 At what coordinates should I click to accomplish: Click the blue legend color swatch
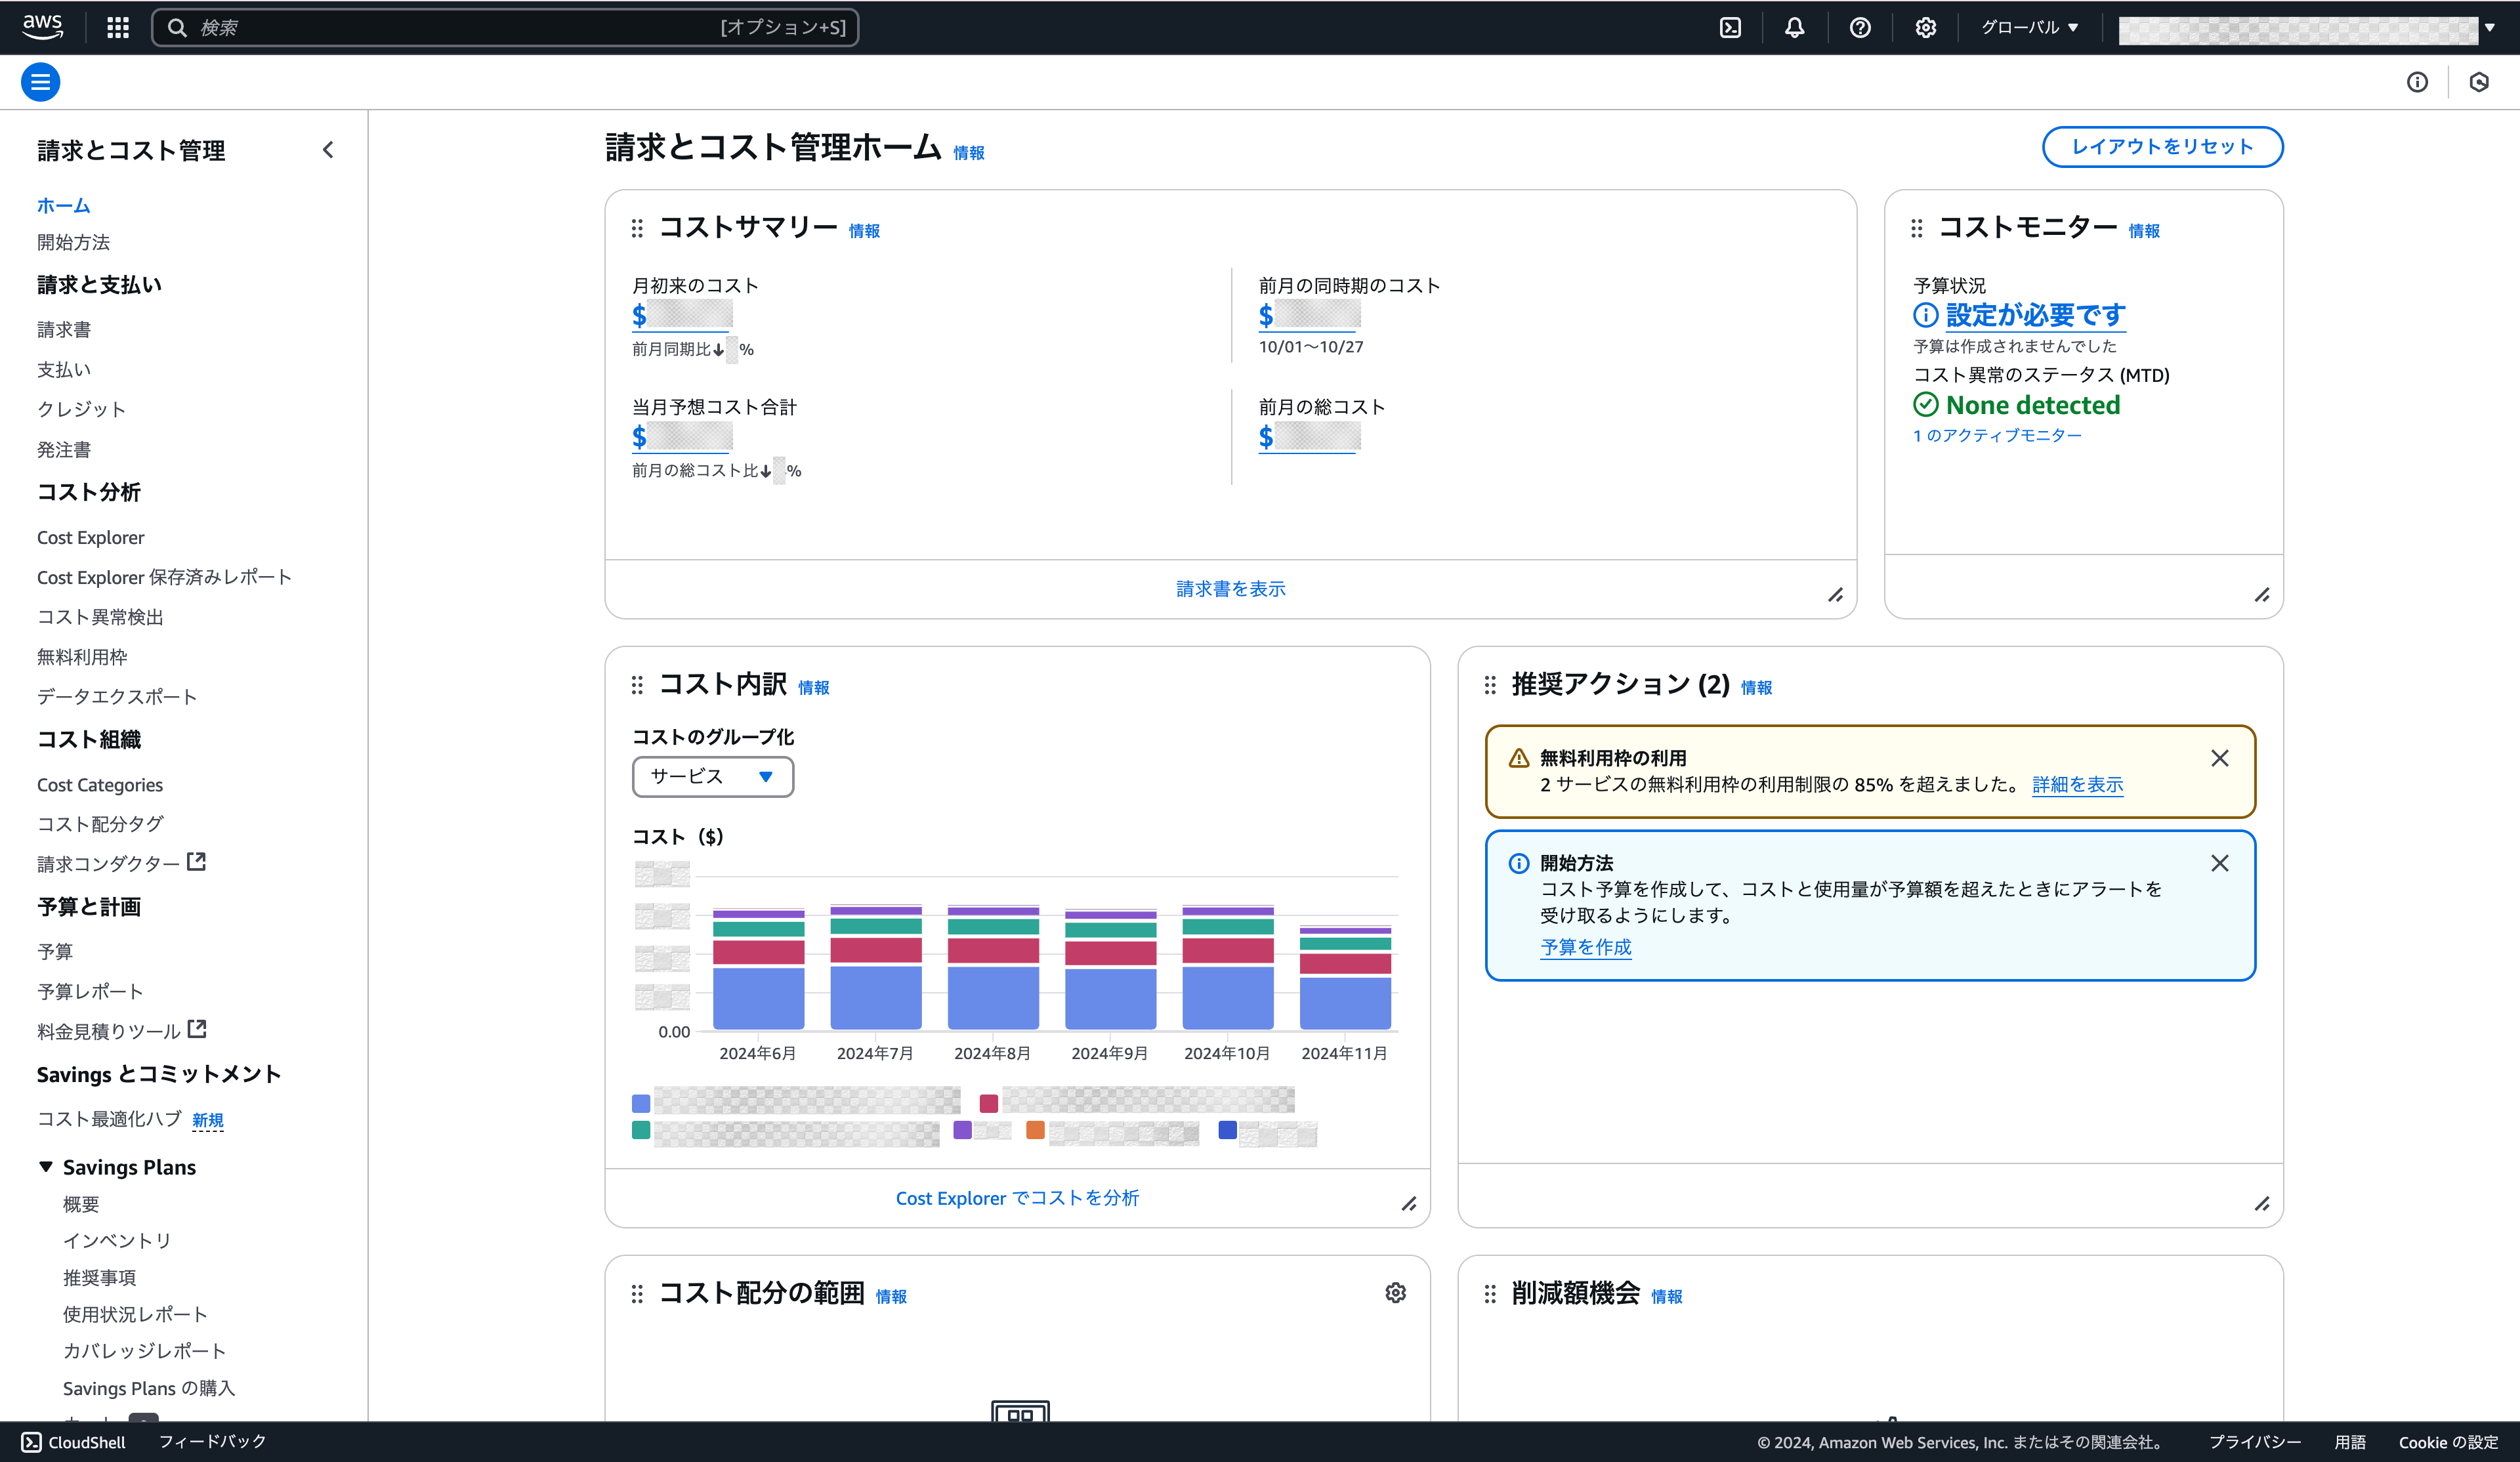point(641,1103)
